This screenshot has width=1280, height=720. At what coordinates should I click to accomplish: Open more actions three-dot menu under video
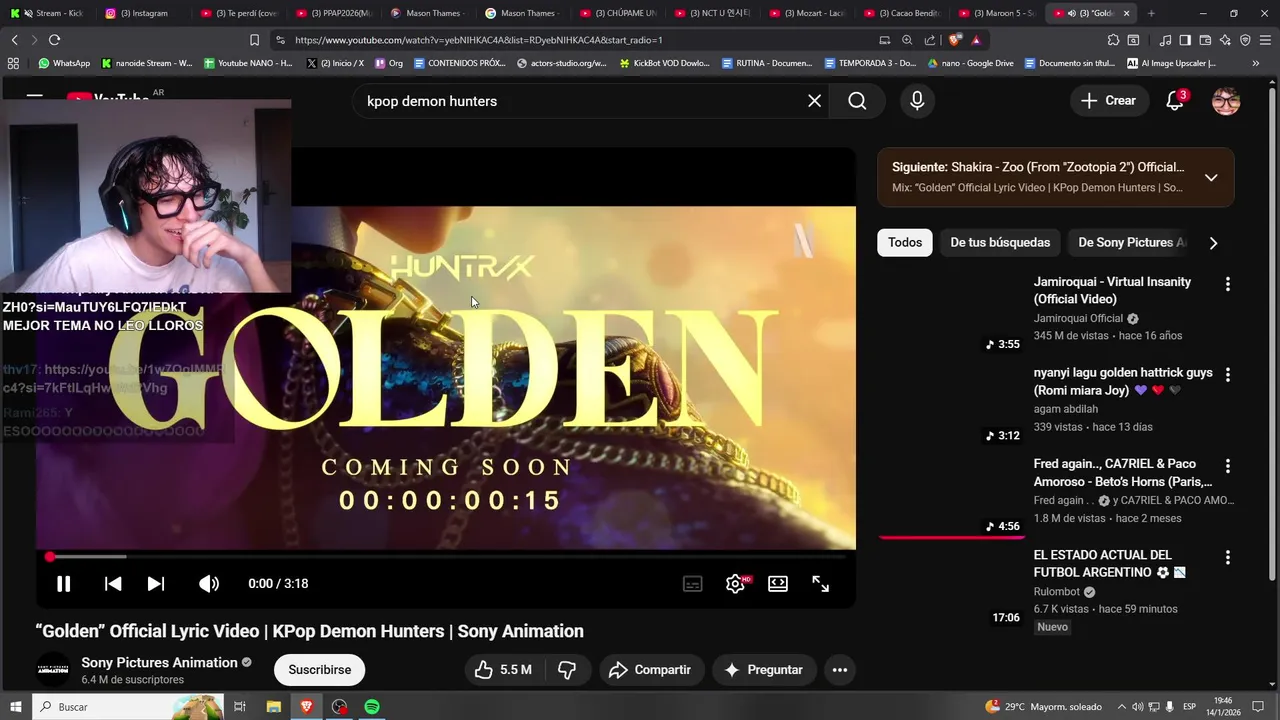pyautogui.click(x=840, y=670)
